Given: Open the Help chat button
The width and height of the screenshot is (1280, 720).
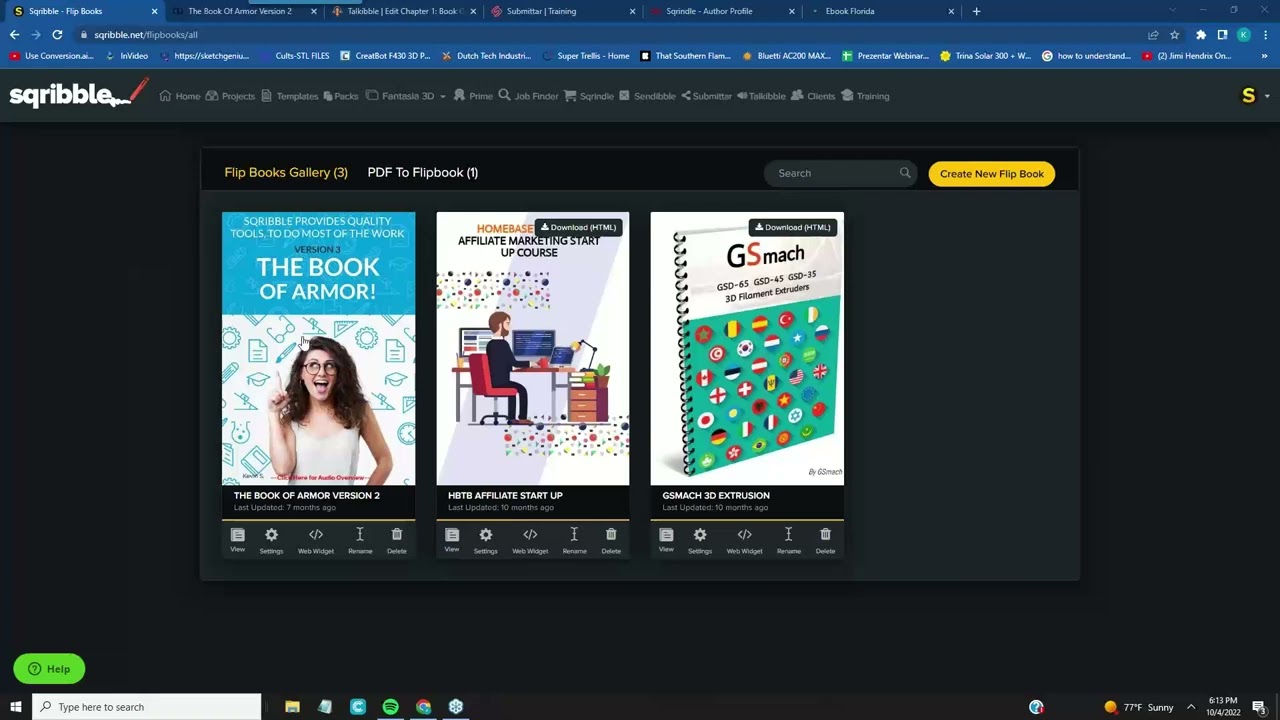Looking at the screenshot, I should [49, 669].
